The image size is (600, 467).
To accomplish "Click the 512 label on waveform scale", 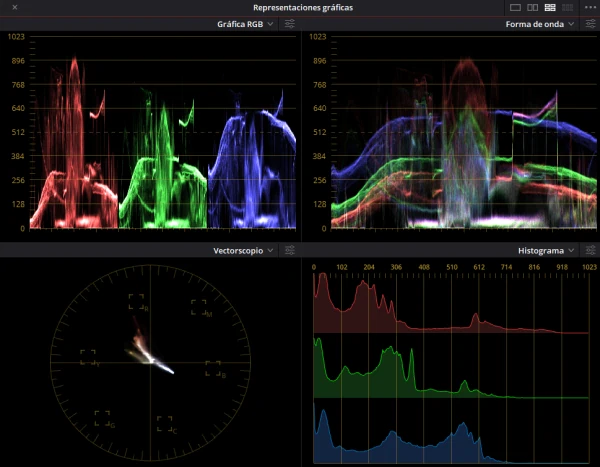I will 320,132.
